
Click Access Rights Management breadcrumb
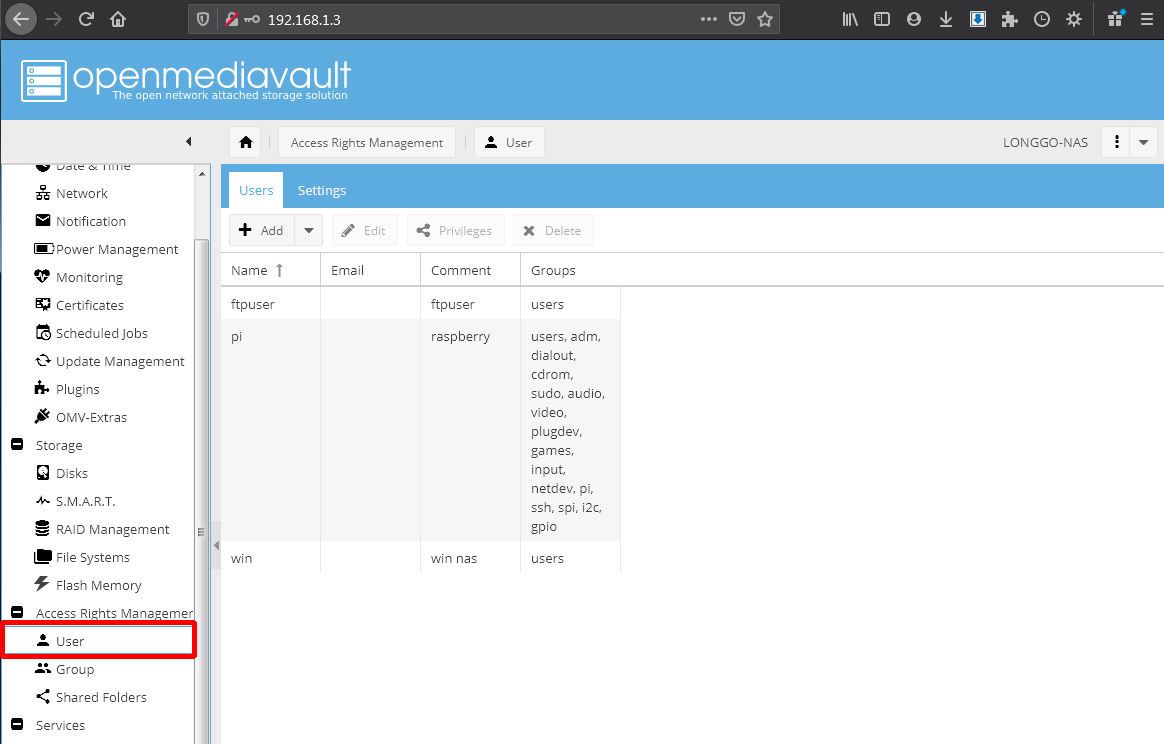coord(367,142)
